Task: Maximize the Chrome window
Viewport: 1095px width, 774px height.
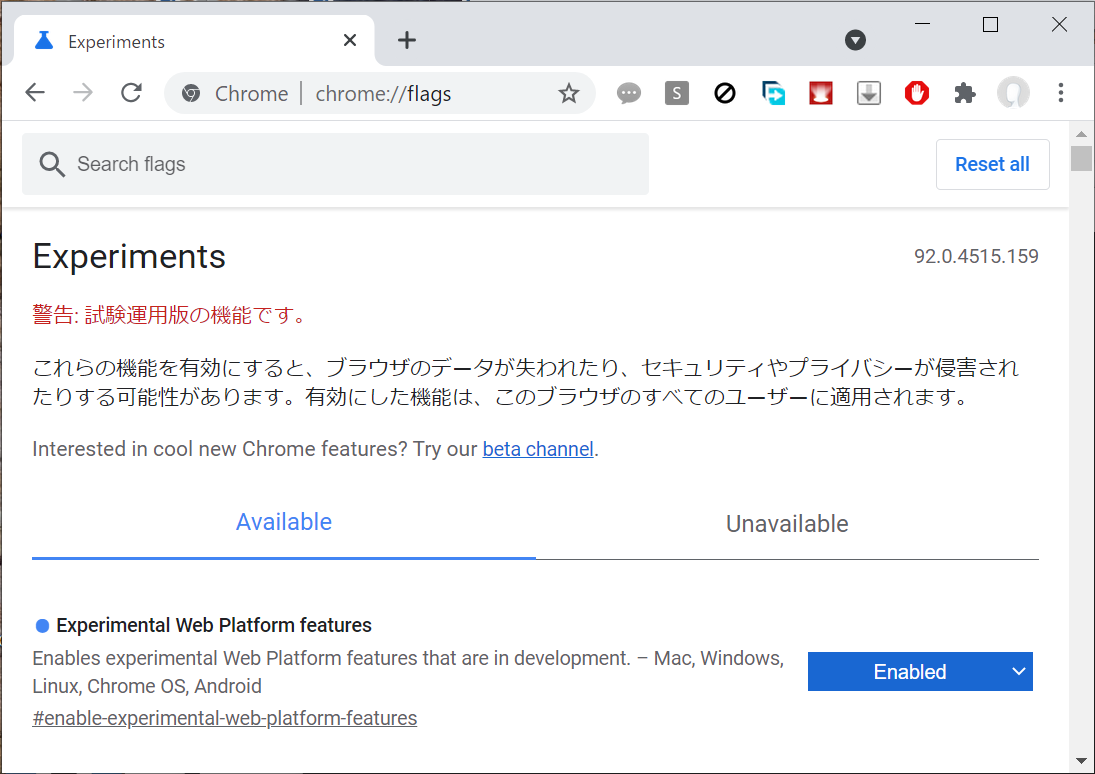Action: (990, 24)
